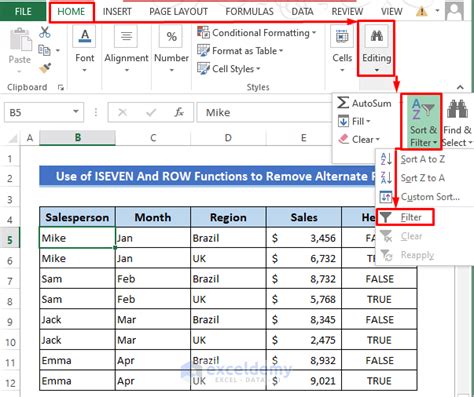
Task: Switch to the REVIEW tab
Action: (347, 12)
